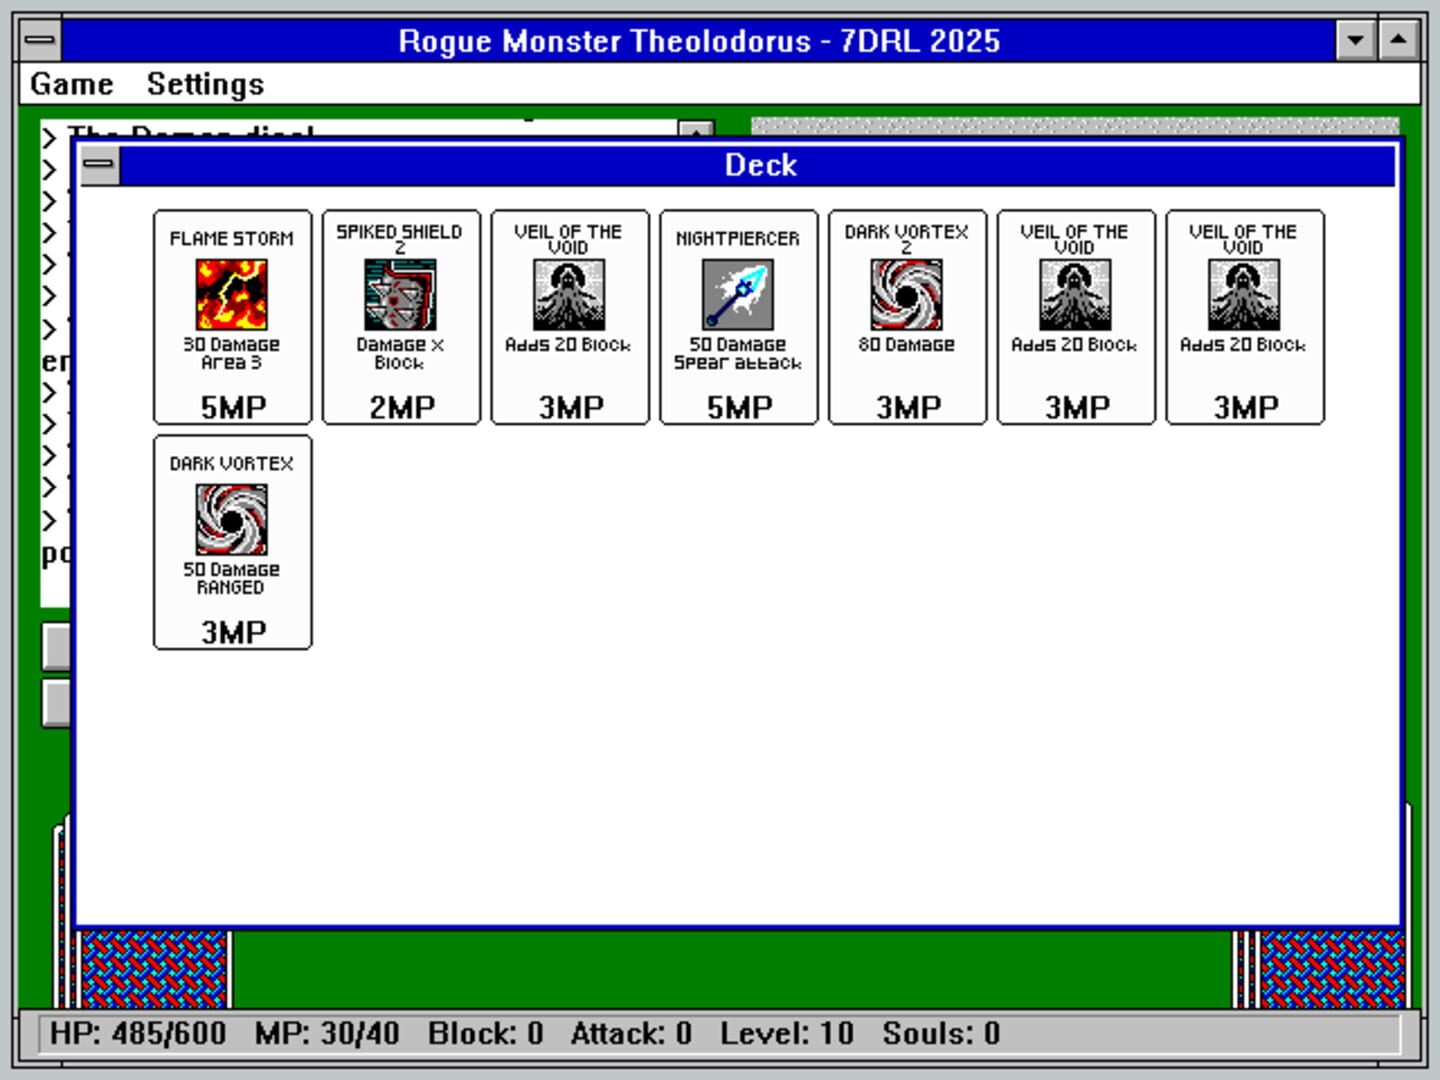Click the bottom Dark Vortex vortex icon
Image resolution: width=1440 pixels, height=1080 pixels.
point(231,519)
